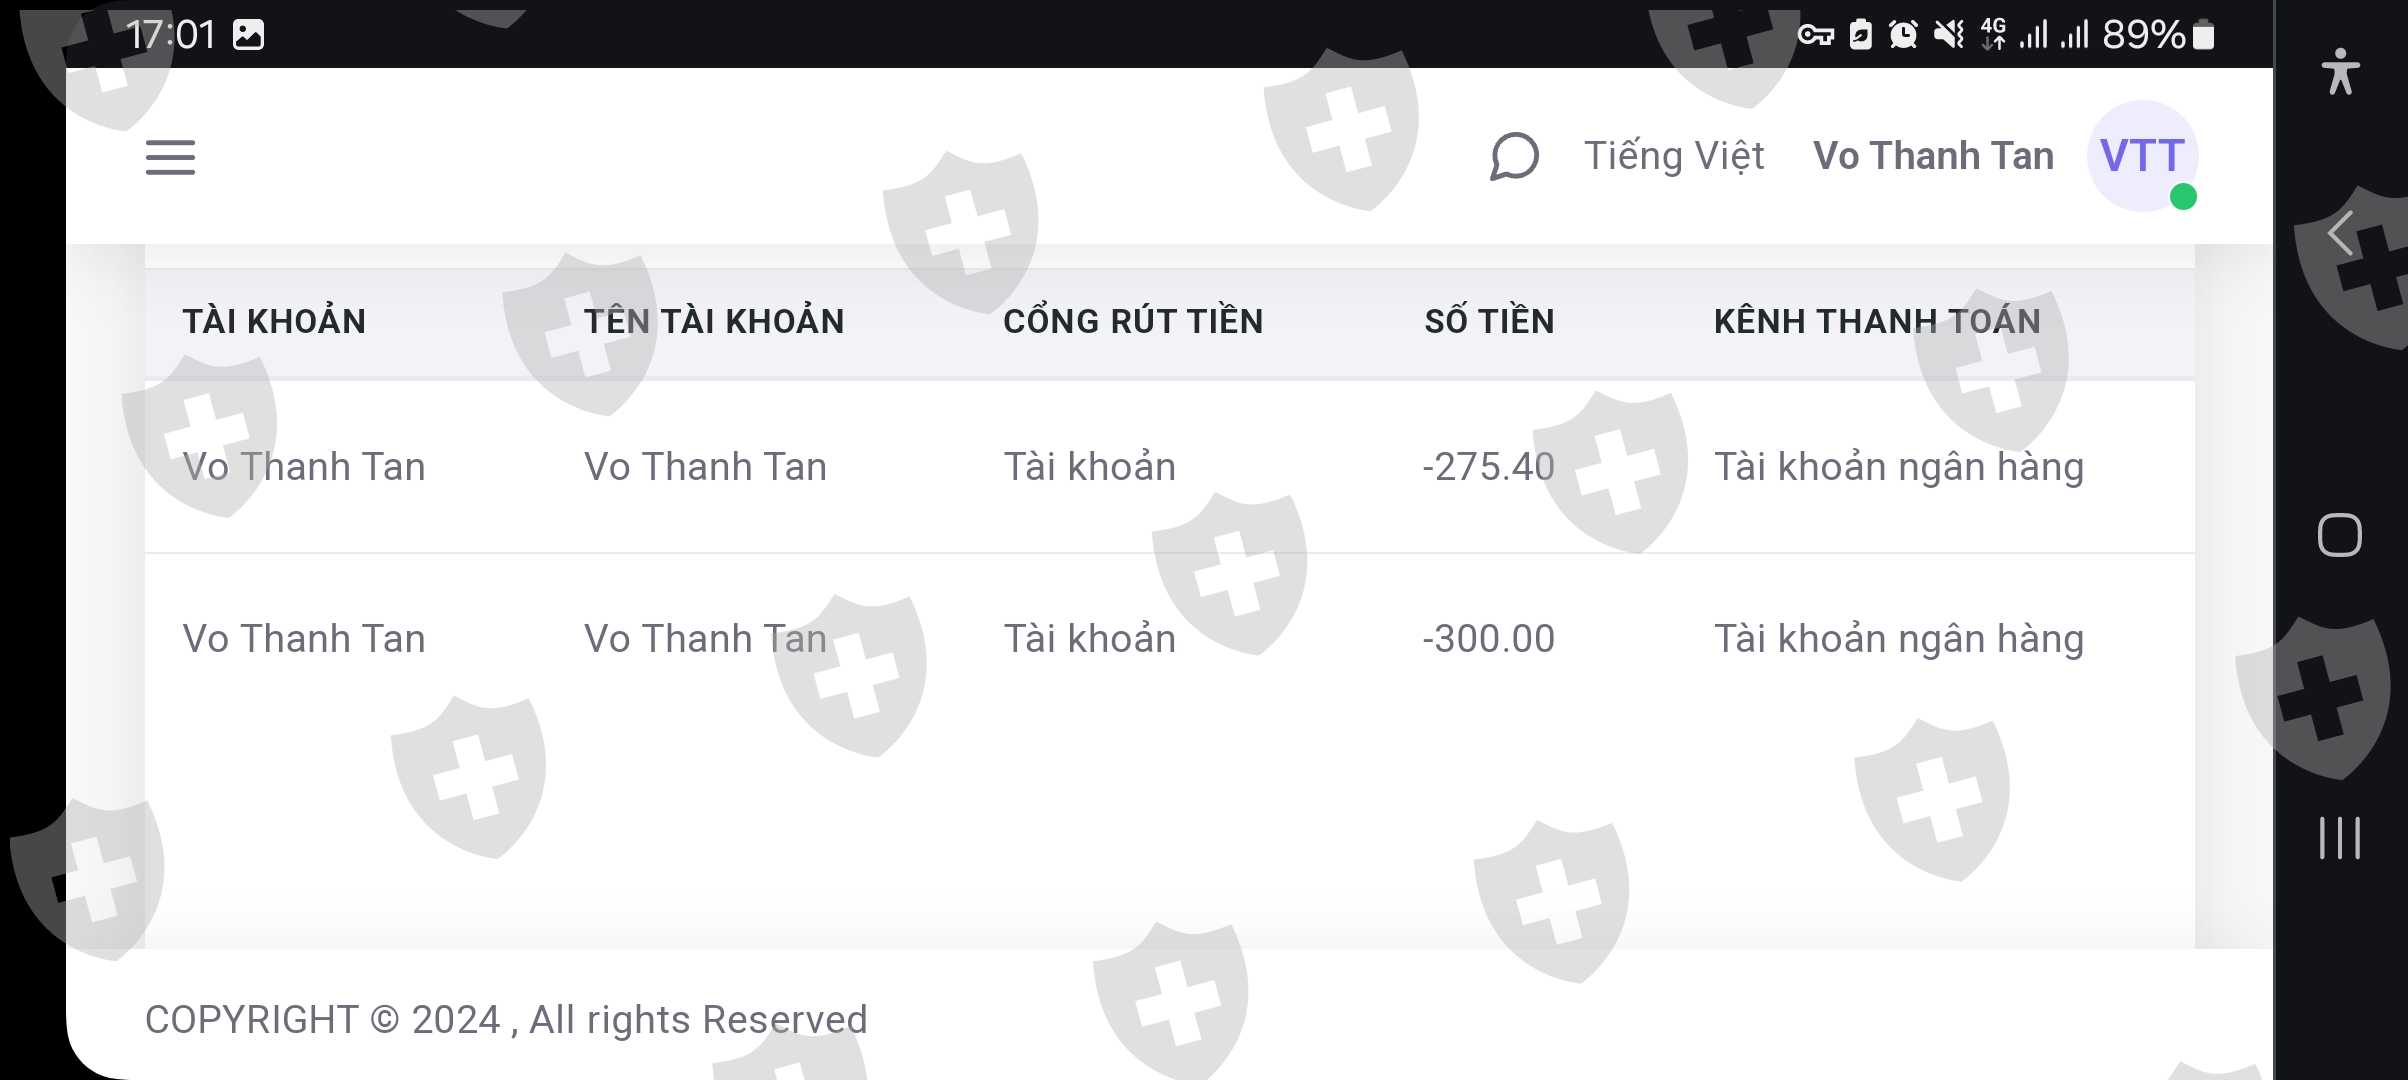
Task: Open the Tiếng Việt language selector
Action: click(1674, 156)
